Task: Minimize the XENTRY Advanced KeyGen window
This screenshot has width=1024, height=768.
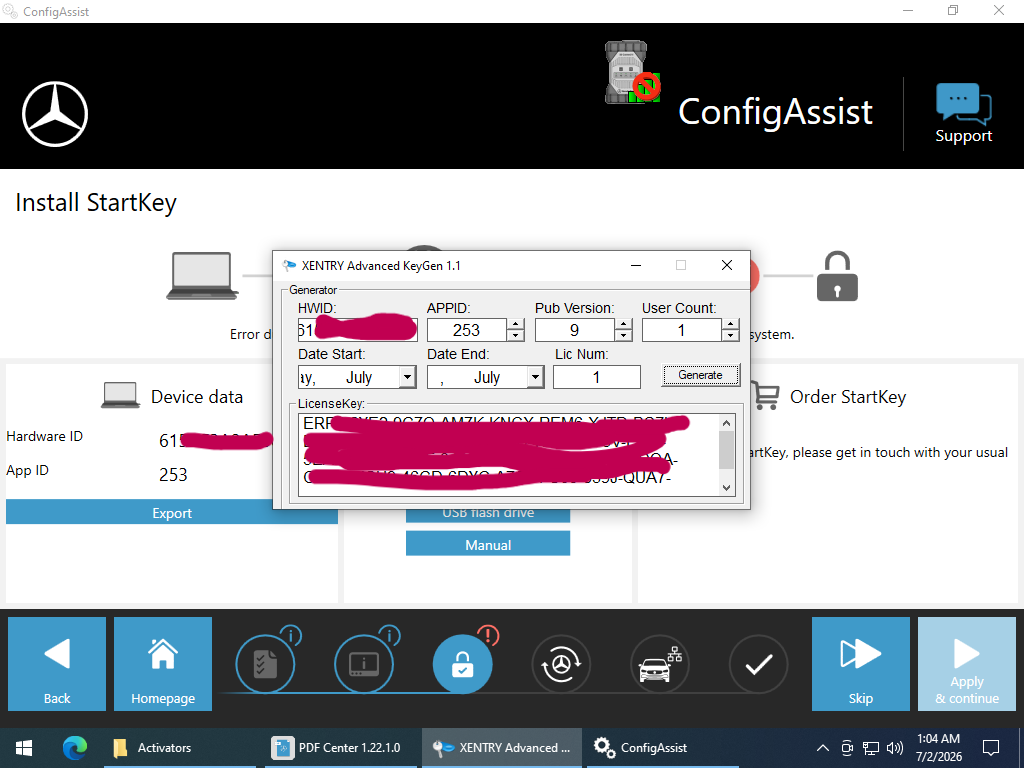Action: [635, 265]
